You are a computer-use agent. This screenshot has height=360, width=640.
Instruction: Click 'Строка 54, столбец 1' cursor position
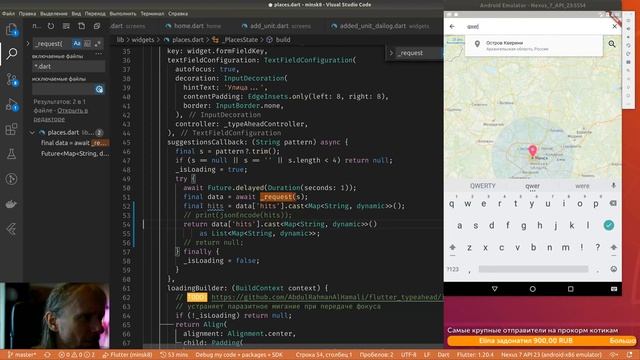click(324, 355)
